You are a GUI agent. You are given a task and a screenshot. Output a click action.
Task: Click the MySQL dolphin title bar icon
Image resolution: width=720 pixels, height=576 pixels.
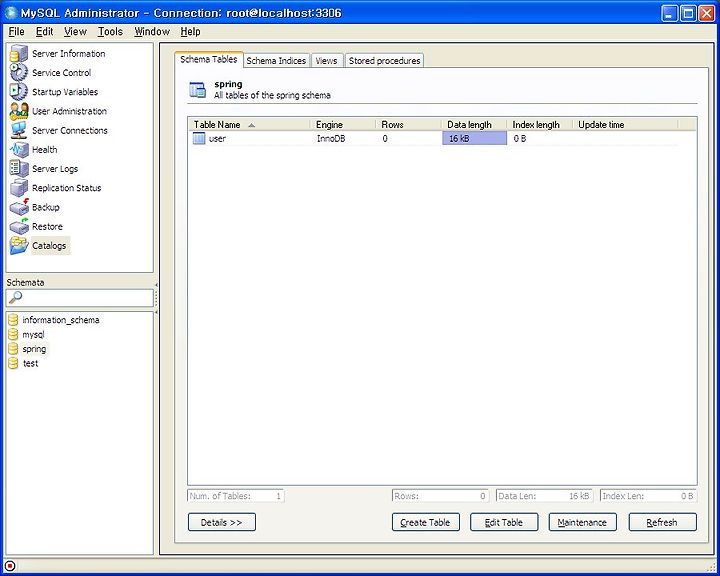tap(11, 13)
